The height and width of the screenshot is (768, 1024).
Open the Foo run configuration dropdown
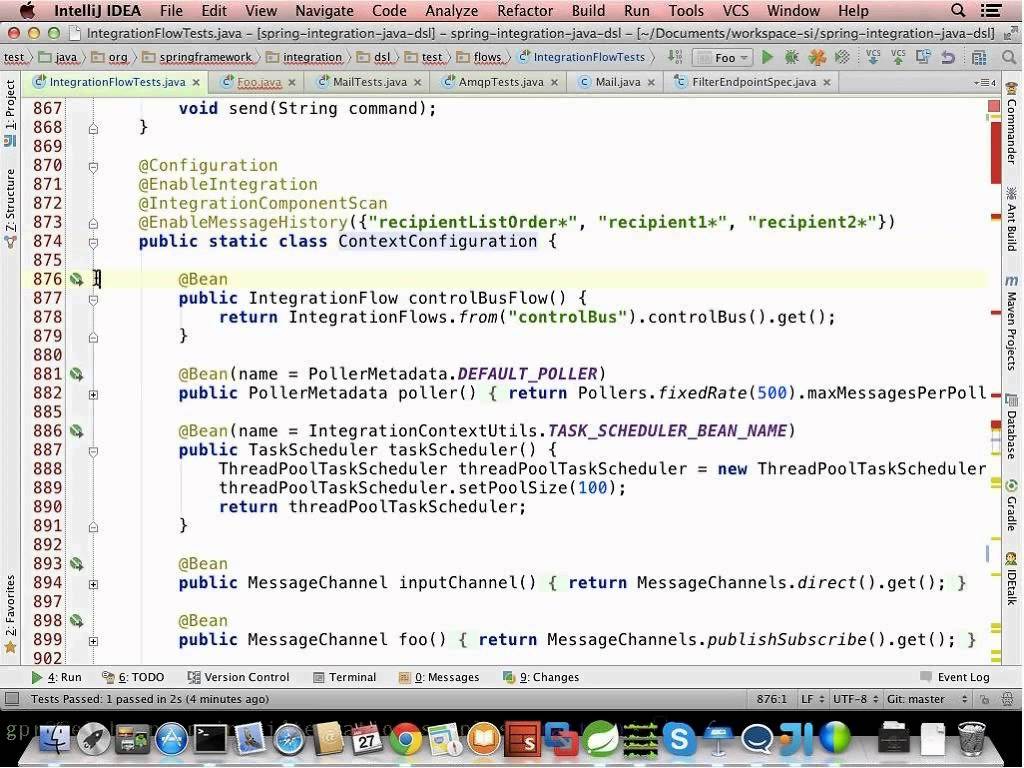pos(722,57)
